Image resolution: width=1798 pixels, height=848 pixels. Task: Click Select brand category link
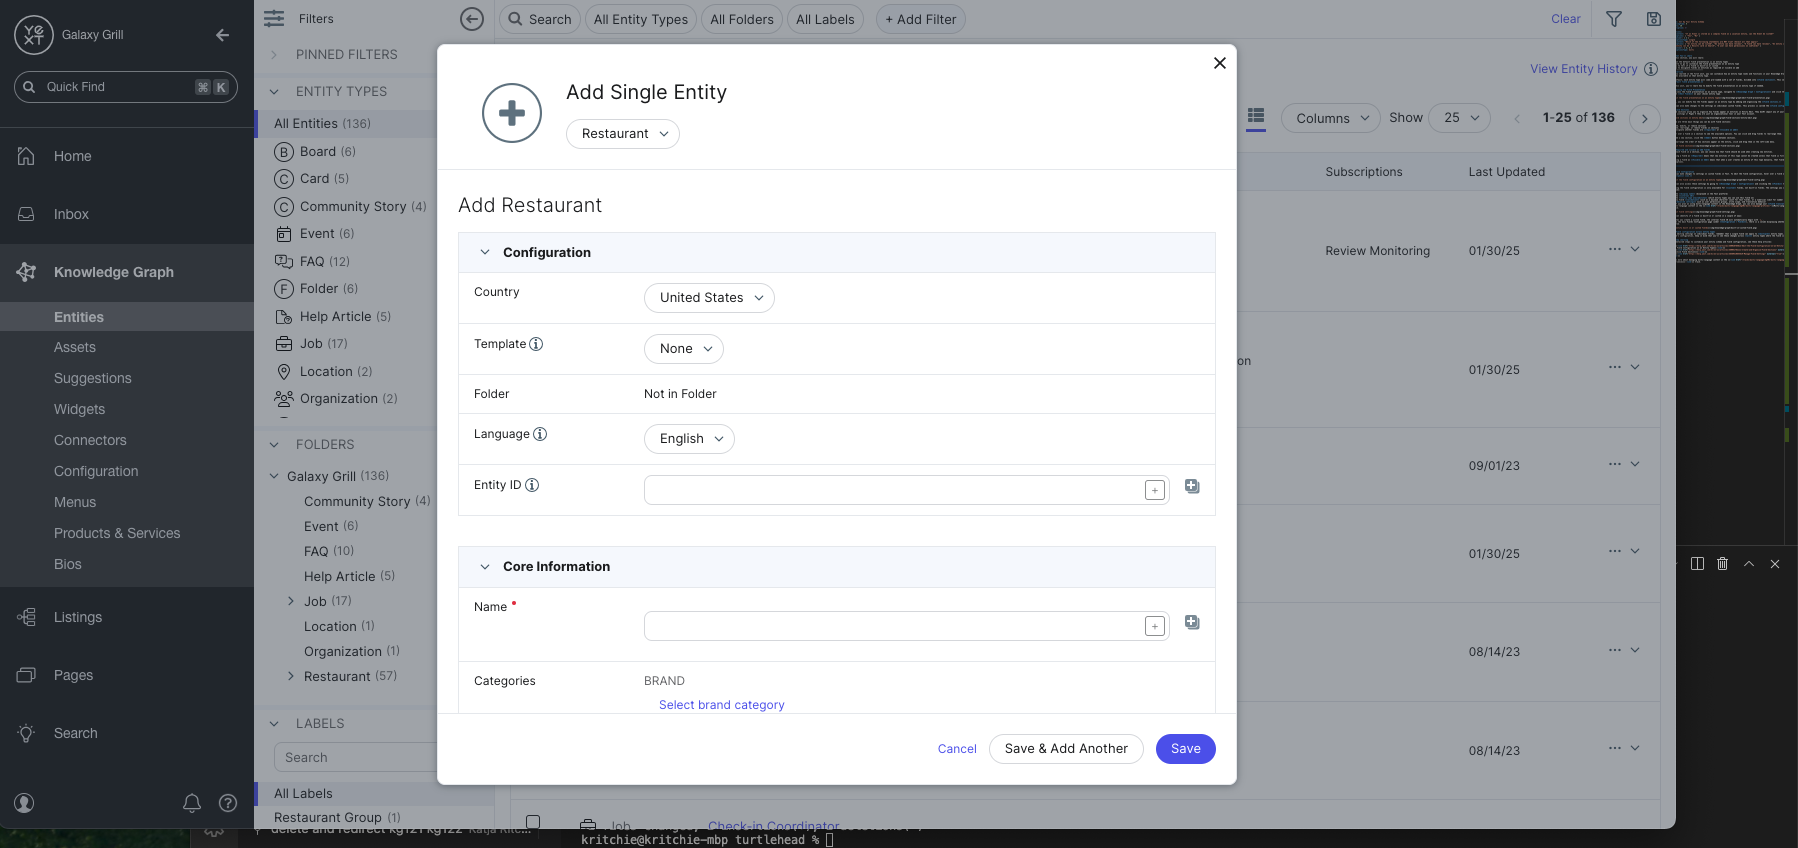pos(721,705)
